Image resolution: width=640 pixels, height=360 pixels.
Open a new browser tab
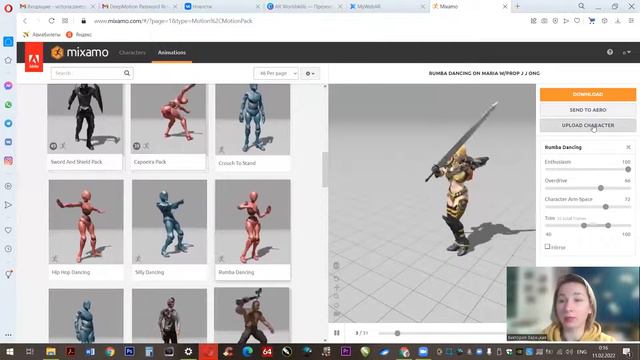518,6
